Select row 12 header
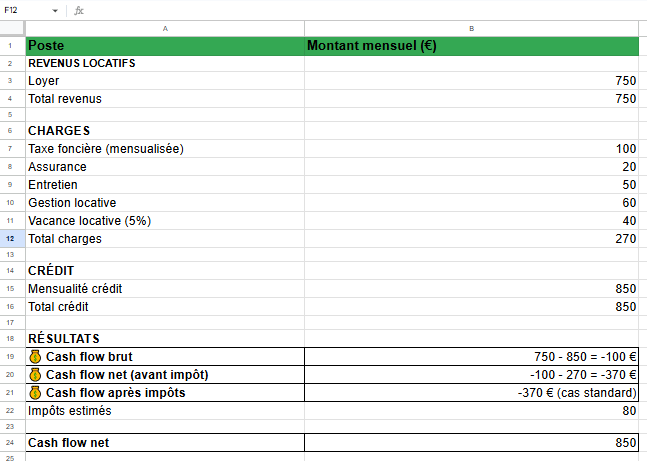 point(11,239)
